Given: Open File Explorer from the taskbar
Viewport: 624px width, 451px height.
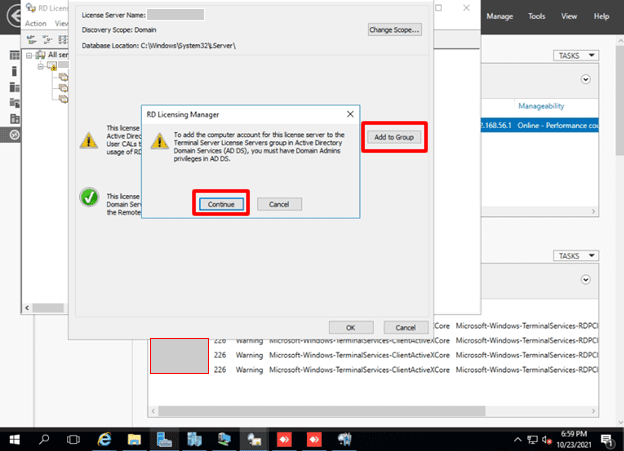Looking at the screenshot, I should [x=134, y=440].
